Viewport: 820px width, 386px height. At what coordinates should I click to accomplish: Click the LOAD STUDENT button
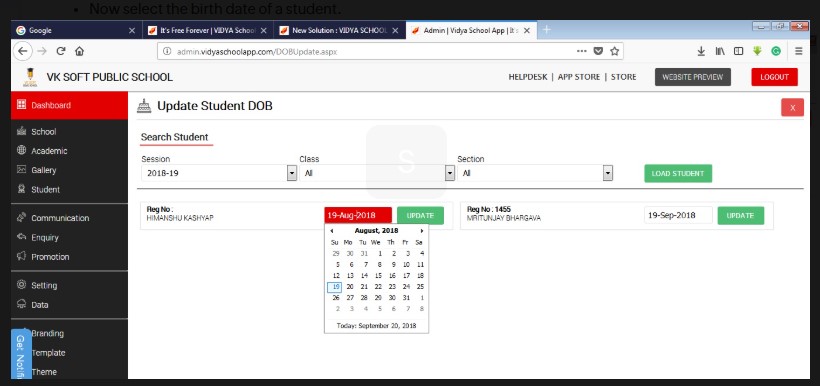tap(678, 174)
